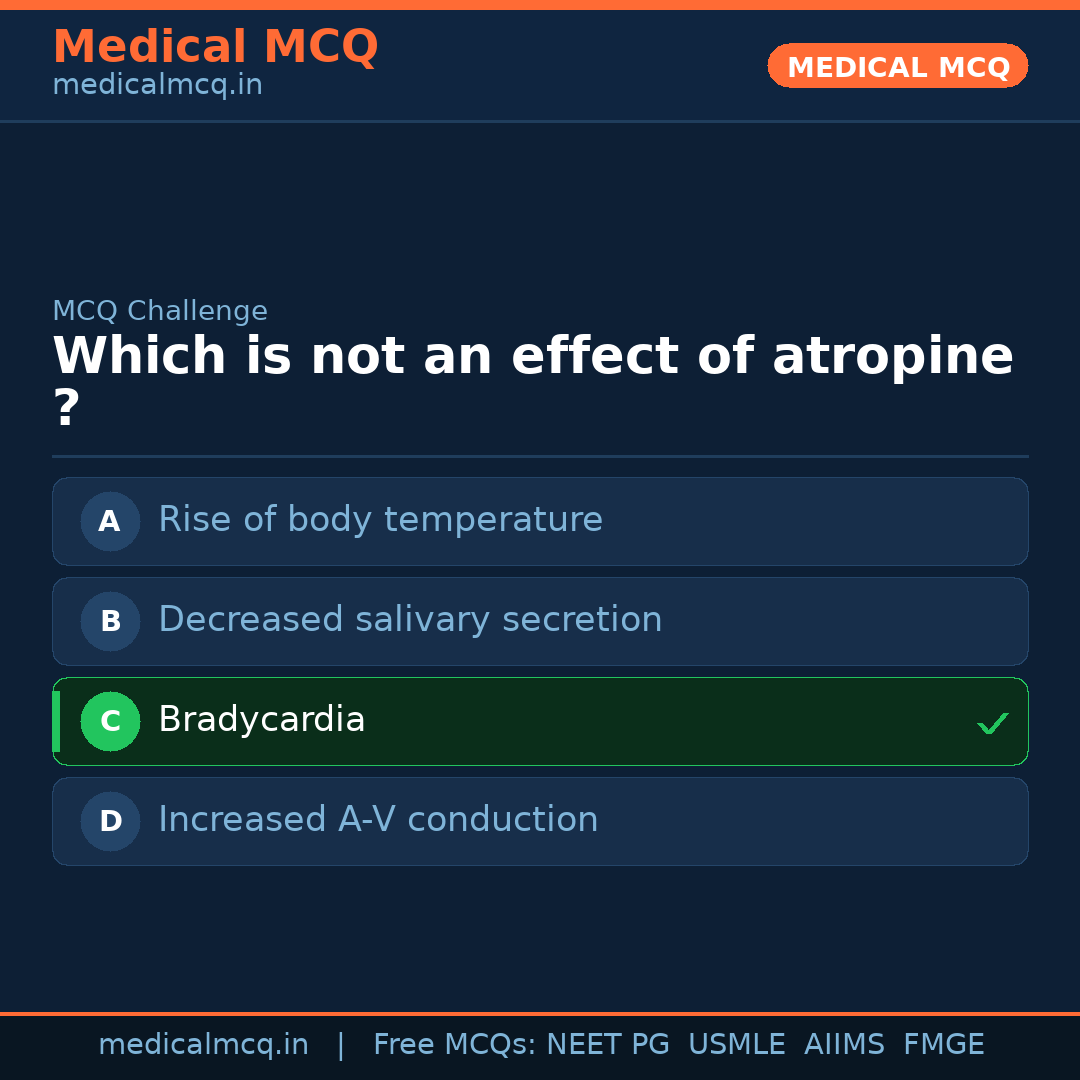The width and height of the screenshot is (1080, 1080).
Task: Click the letter D circle badge
Action: [x=110, y=821]
